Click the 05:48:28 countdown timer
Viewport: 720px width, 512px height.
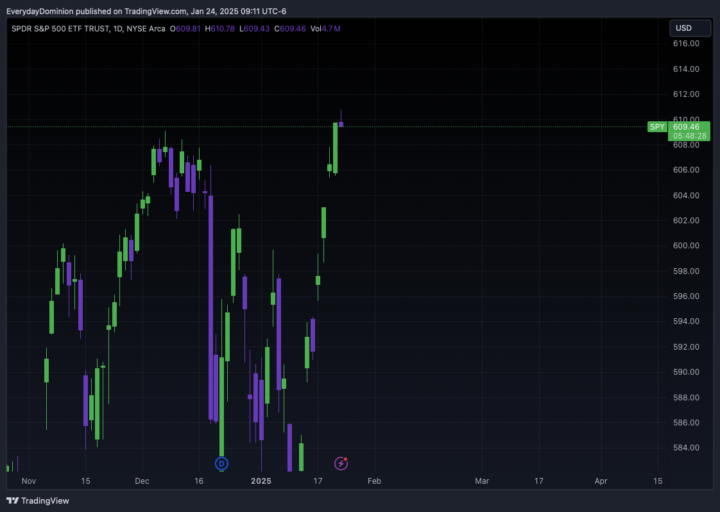click(x=690, y=136)
